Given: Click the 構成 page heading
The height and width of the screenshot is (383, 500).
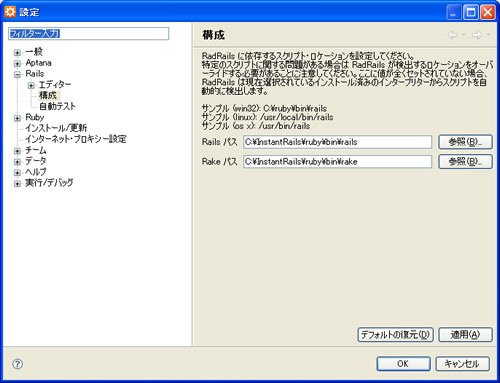Looking at the screenshot, I should click(x=213, y=35).
